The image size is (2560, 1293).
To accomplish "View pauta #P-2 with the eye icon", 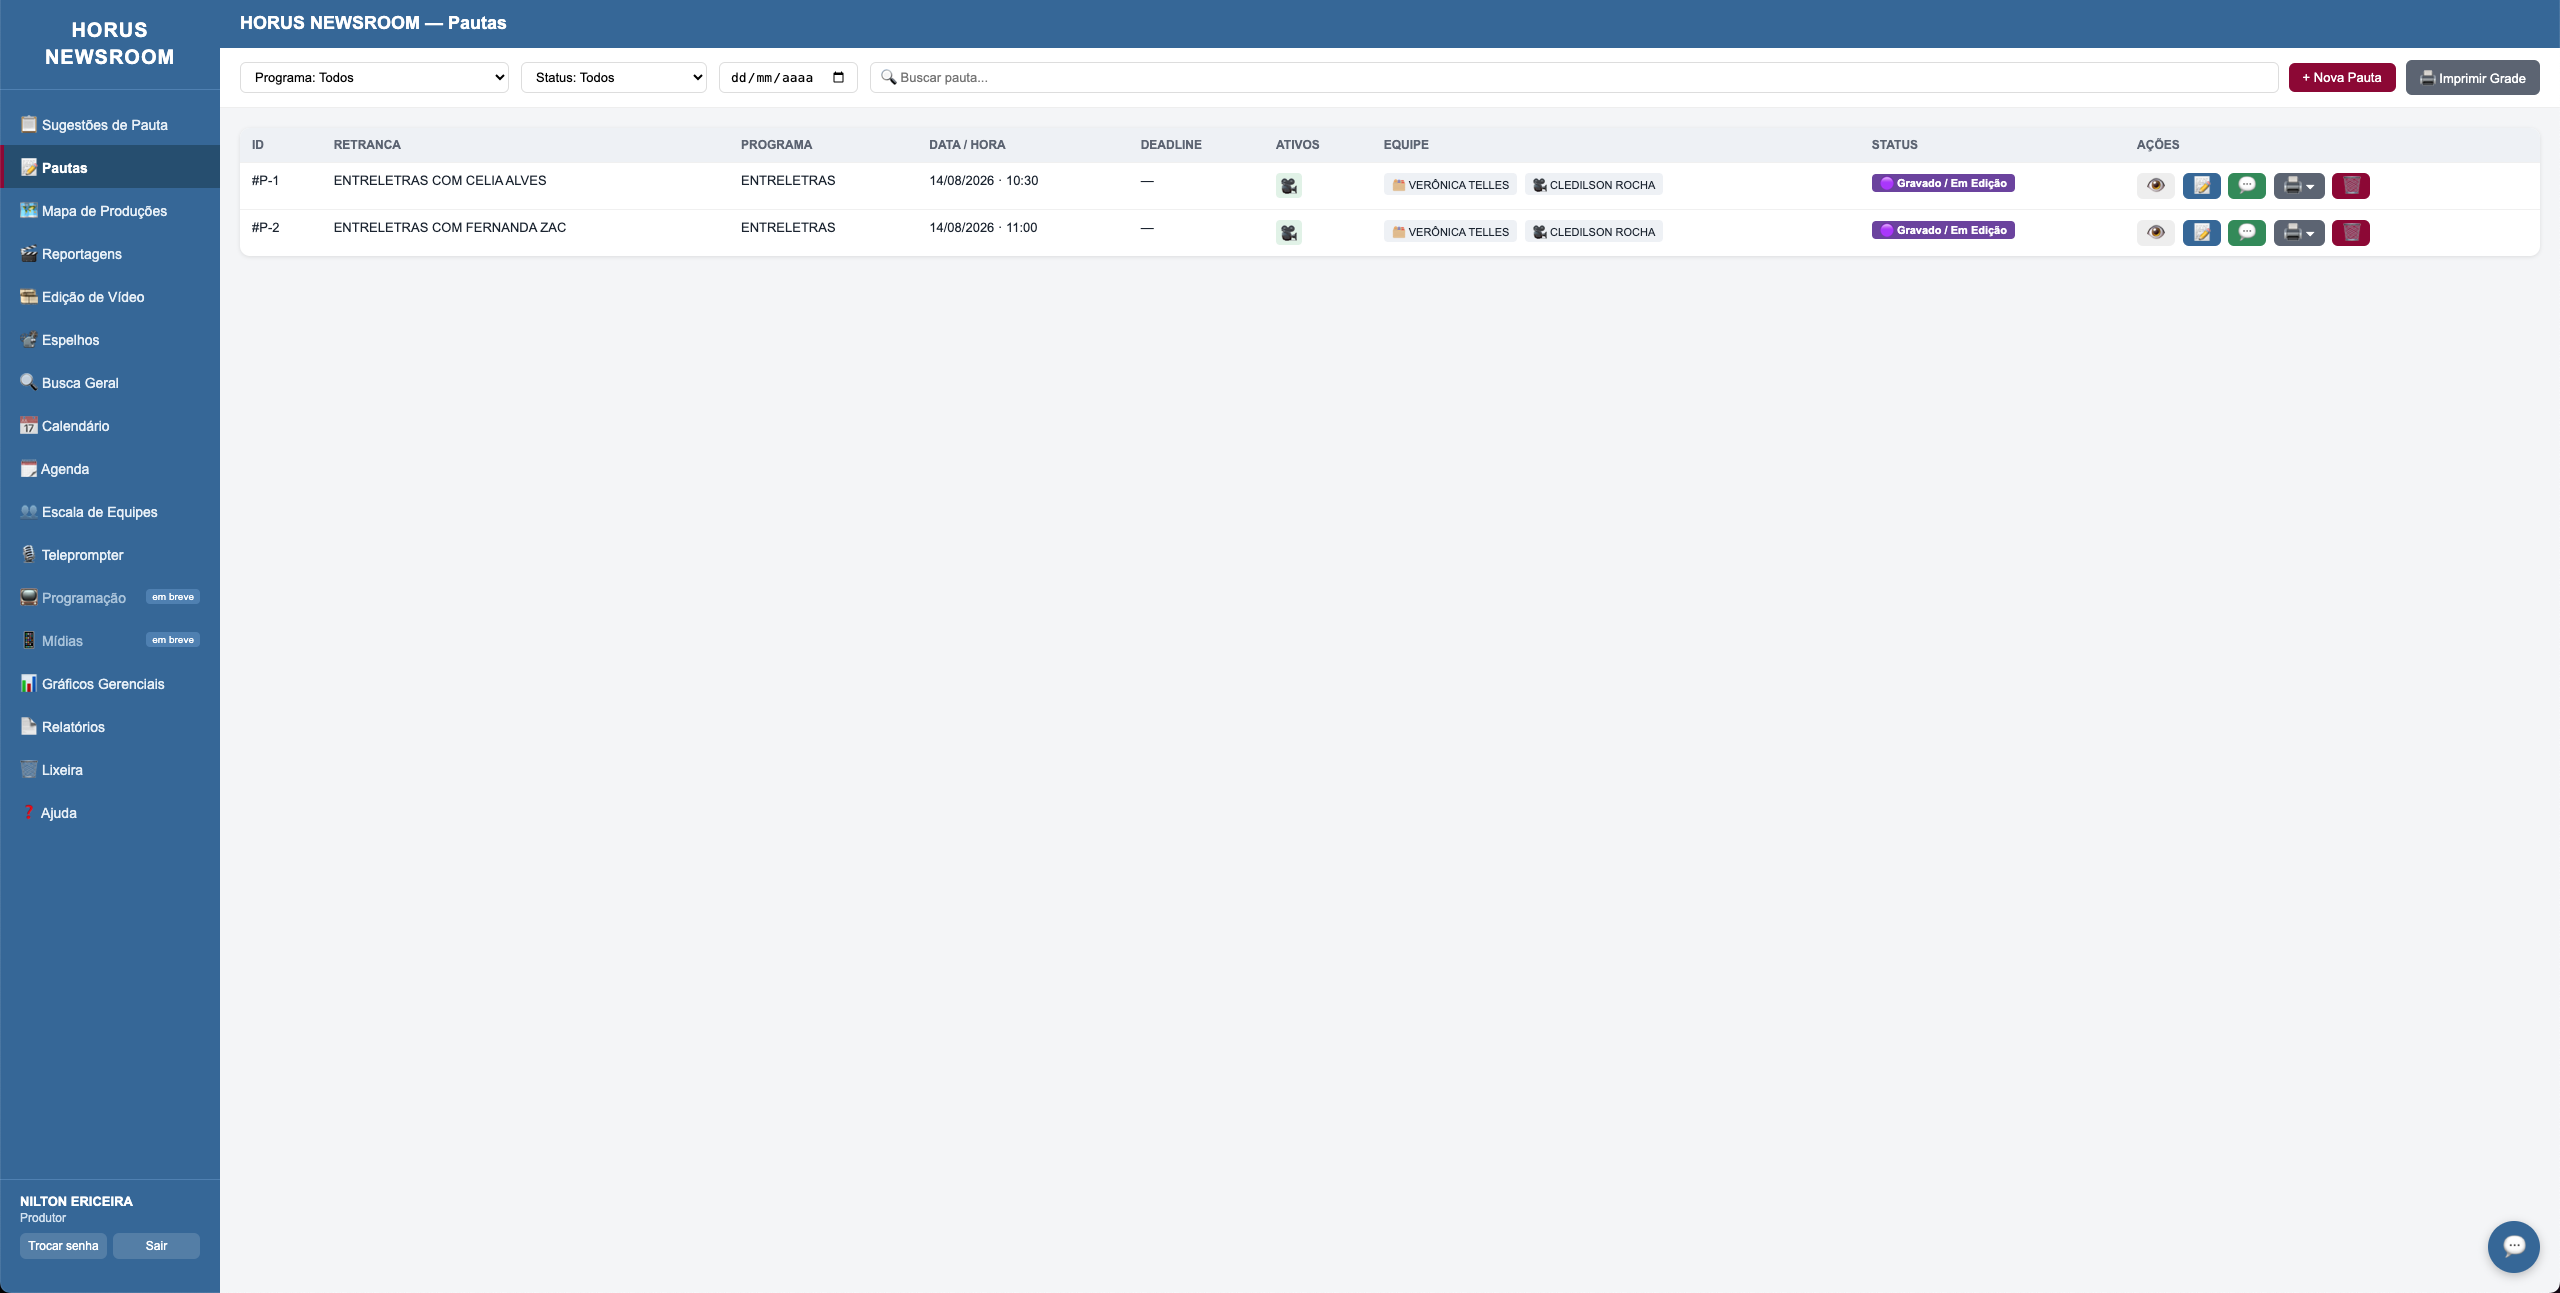I will pos(2155,232).
